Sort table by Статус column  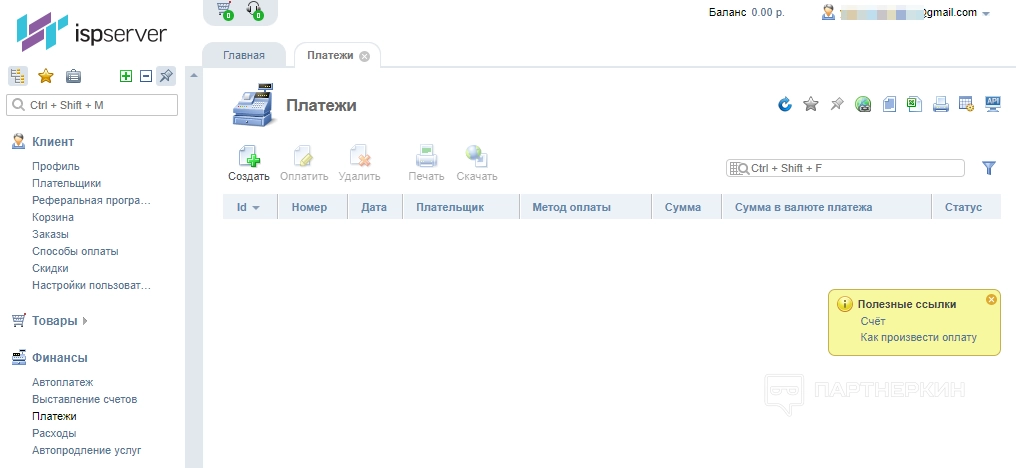pos(964,207)
